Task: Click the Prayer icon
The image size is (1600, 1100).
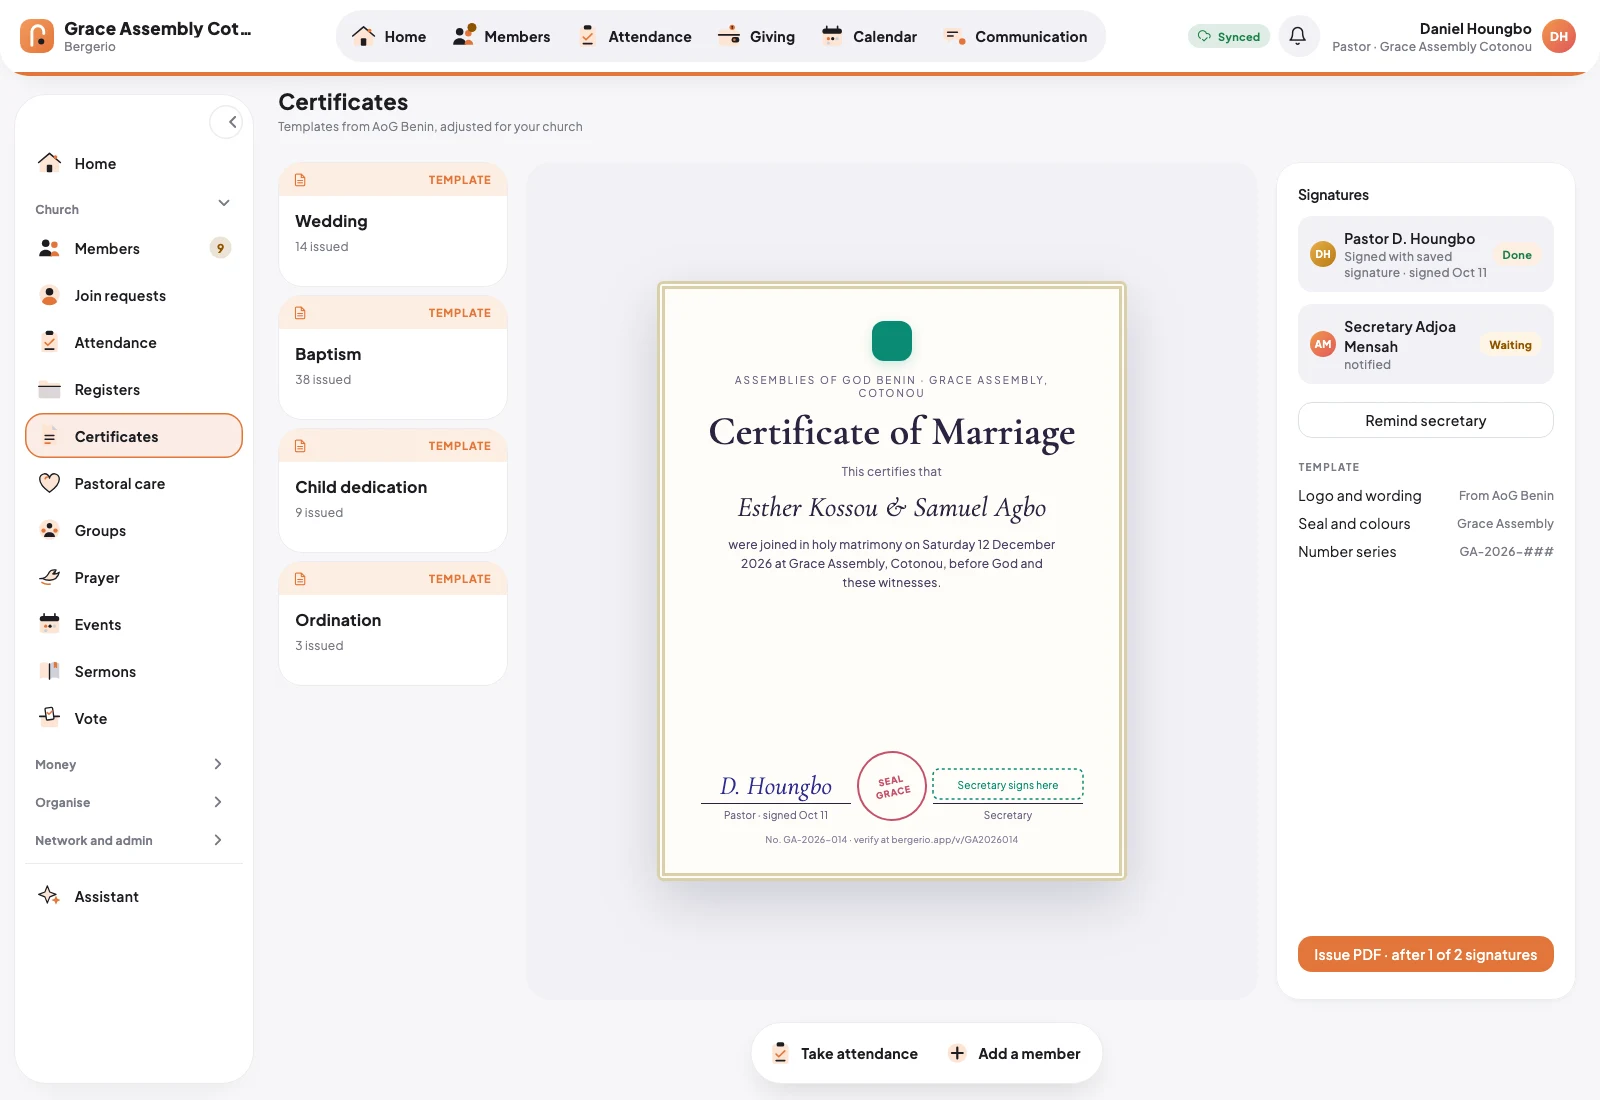Action: [x=49, y=577]
